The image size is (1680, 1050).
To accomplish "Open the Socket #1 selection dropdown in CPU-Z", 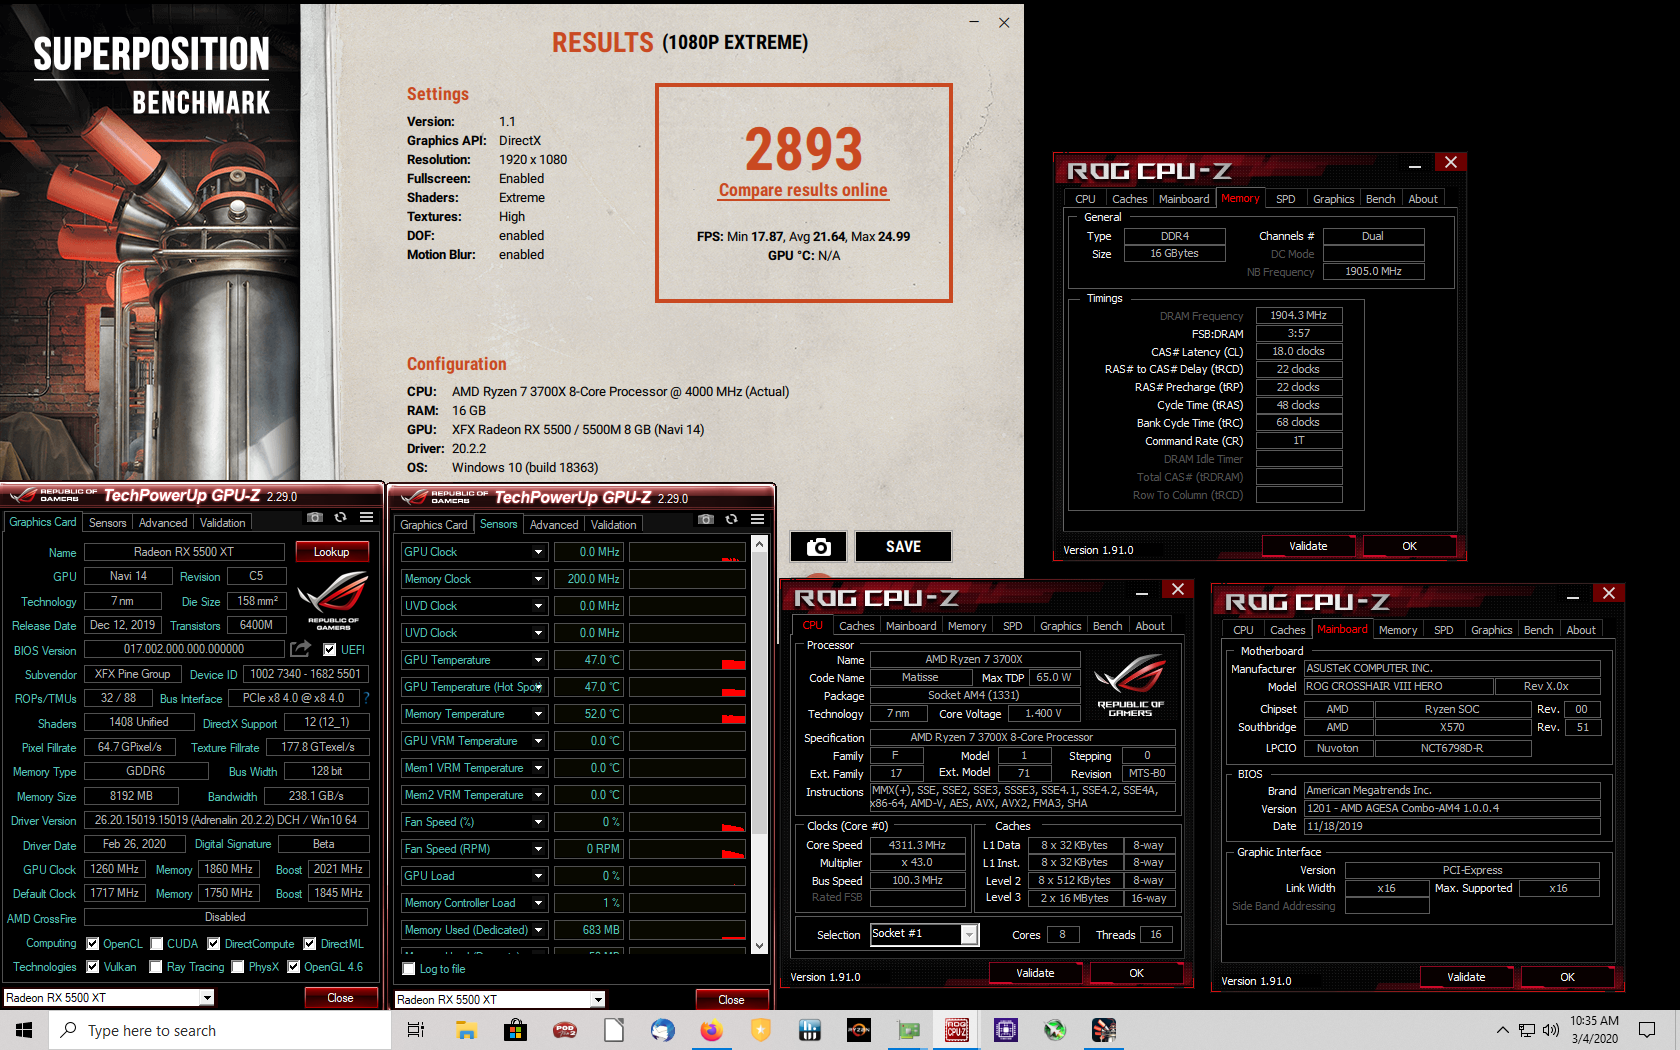I will 924,934.
